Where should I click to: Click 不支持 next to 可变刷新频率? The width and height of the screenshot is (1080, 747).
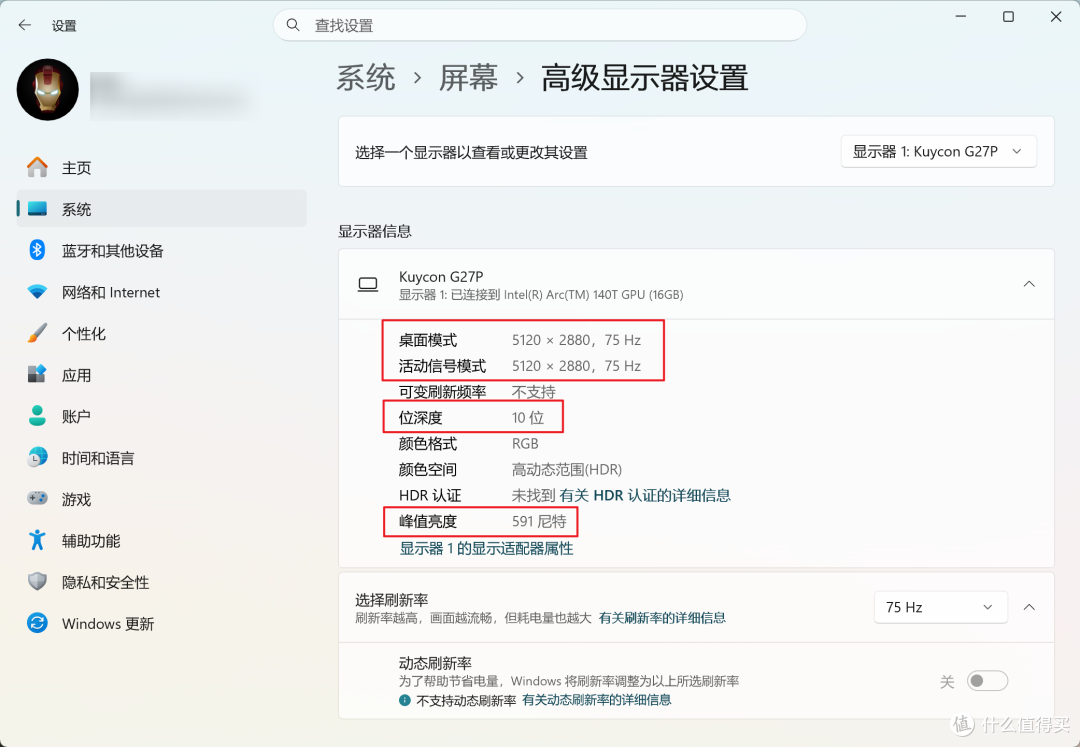coord(534,392)
